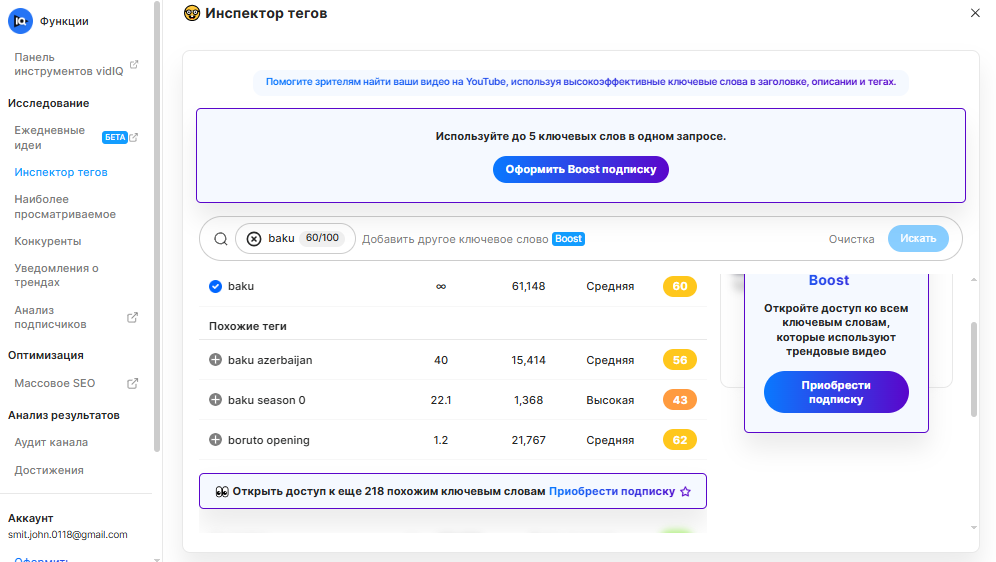Click the Очистка clear link
Screen dimensions: 996x562
852,239
